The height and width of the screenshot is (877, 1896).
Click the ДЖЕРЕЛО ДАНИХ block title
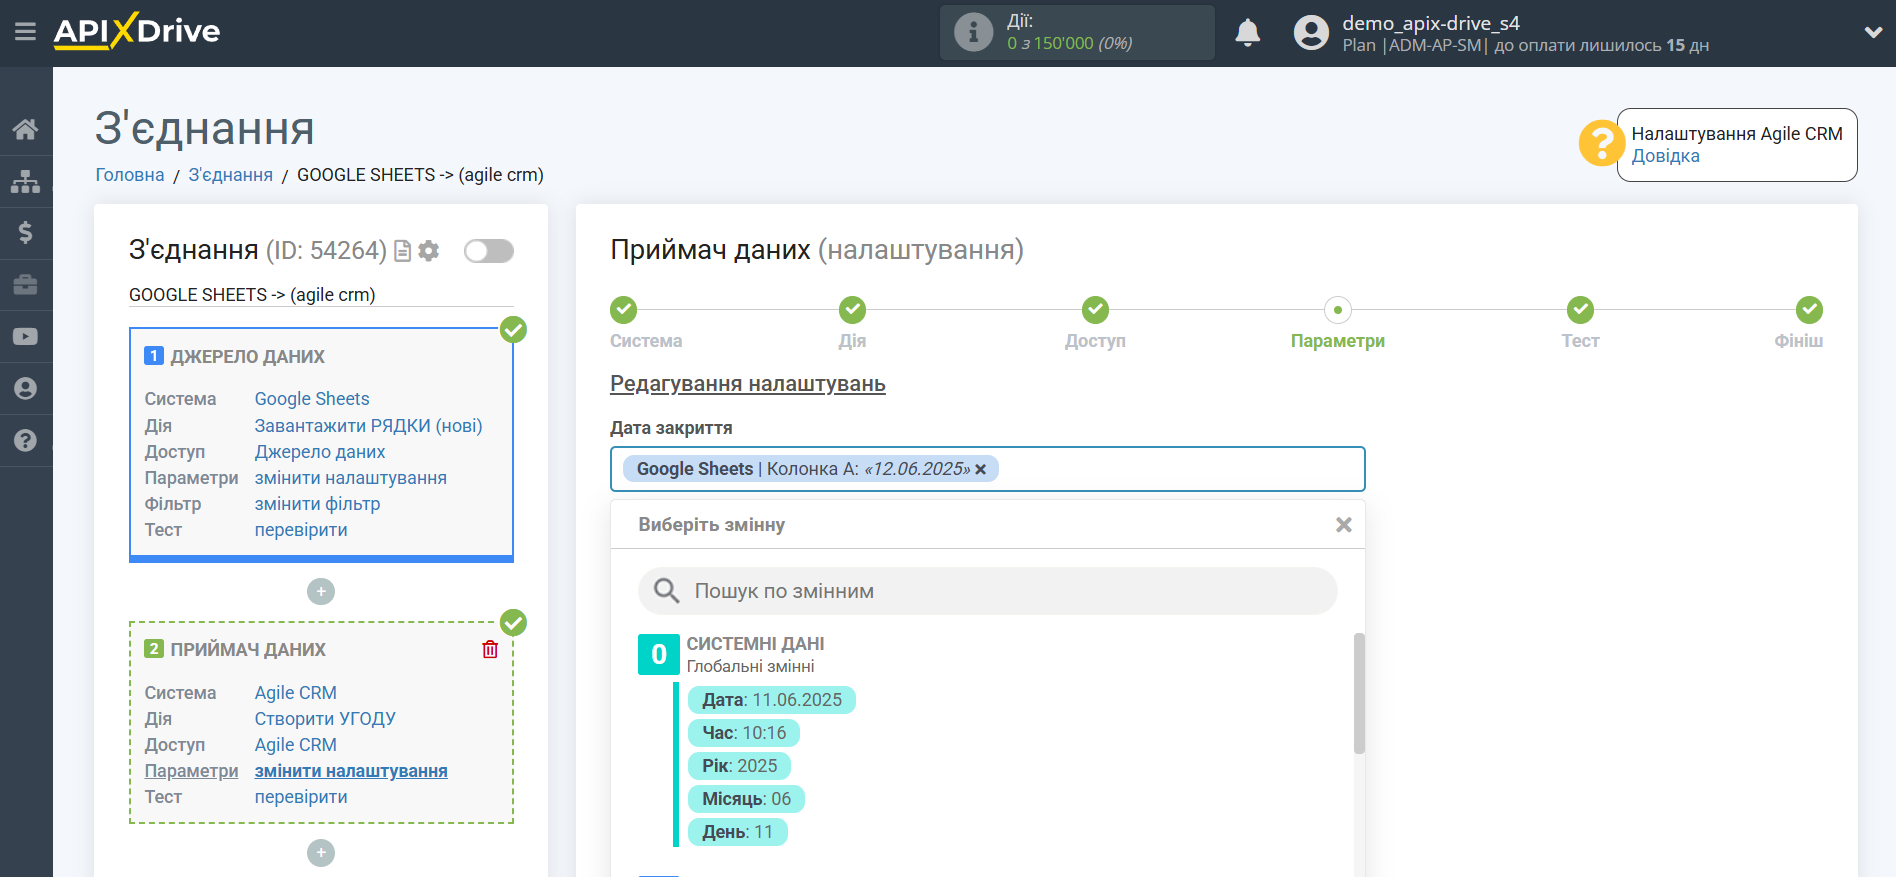click(248, 357)
